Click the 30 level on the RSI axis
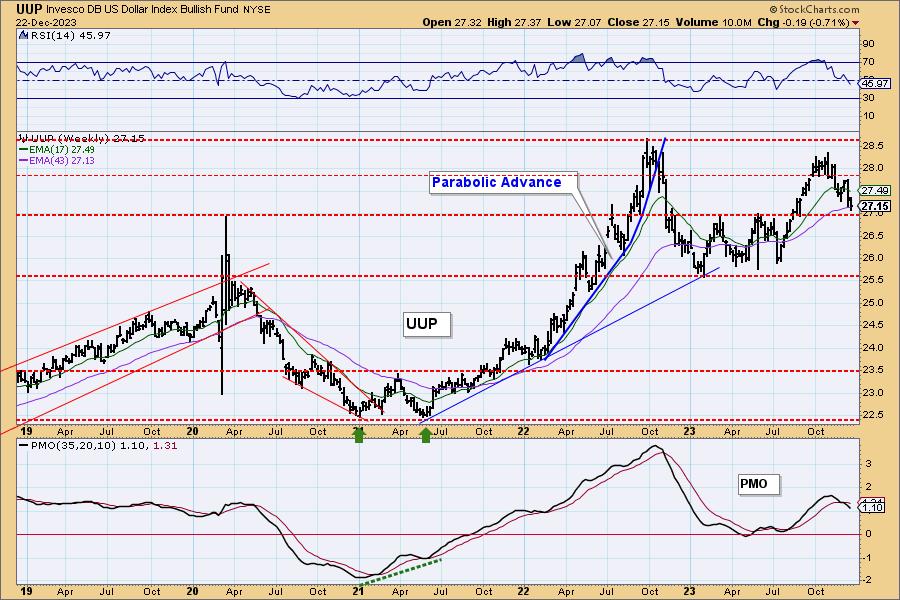This screenshot has width=900, height=600. [868, 98]
